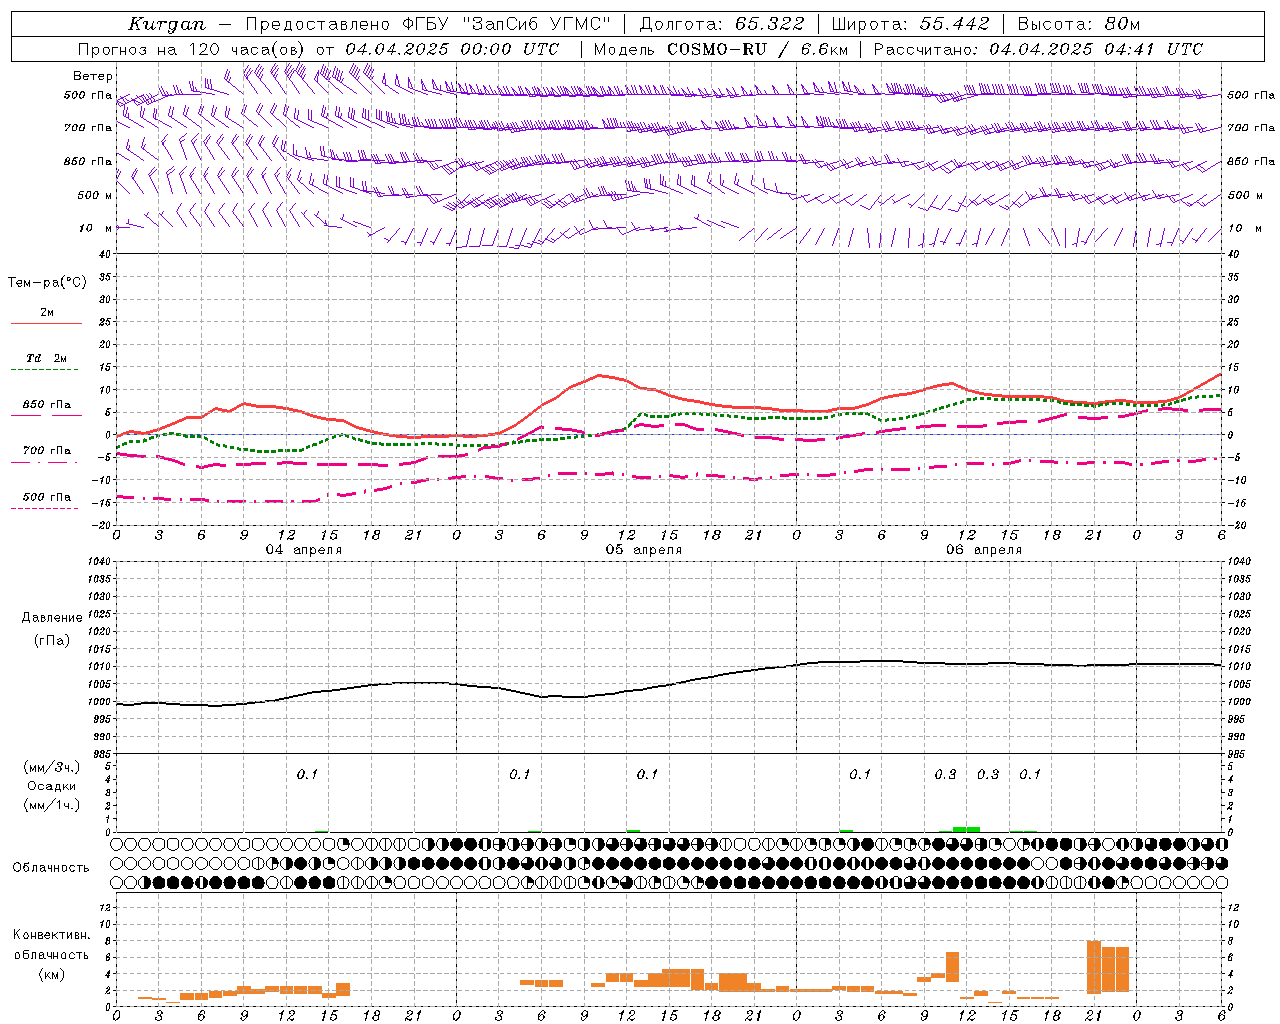Image resolution: width=1280 pixels, height=1024 pixels.
Task: Click the "Рассчитано: 04.04.2025 04:41 UTC" timestamp
Action: tap(1038, 49)
